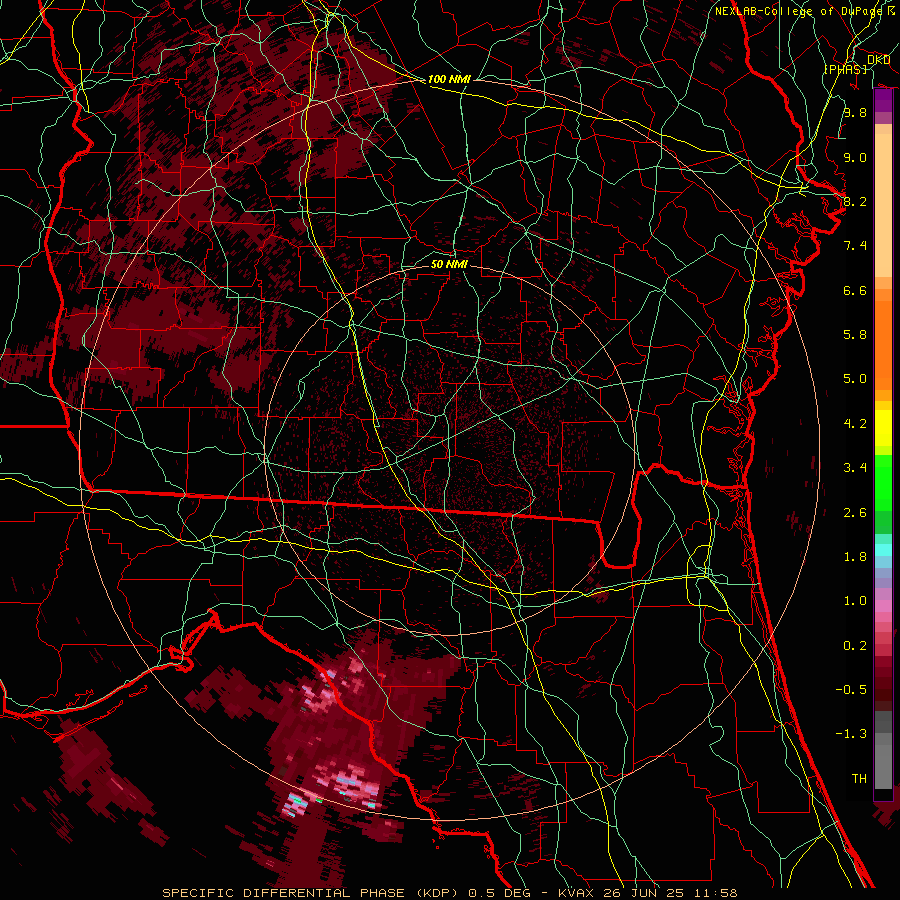This screenshot has height=900, width=900.
Task: Click the yellow band of the color scale
Action: [883, 428]
